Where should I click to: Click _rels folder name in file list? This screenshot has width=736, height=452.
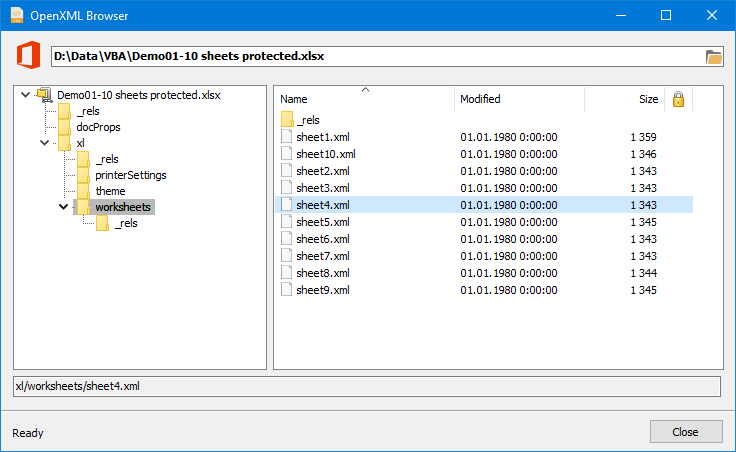tap(308, 120)
